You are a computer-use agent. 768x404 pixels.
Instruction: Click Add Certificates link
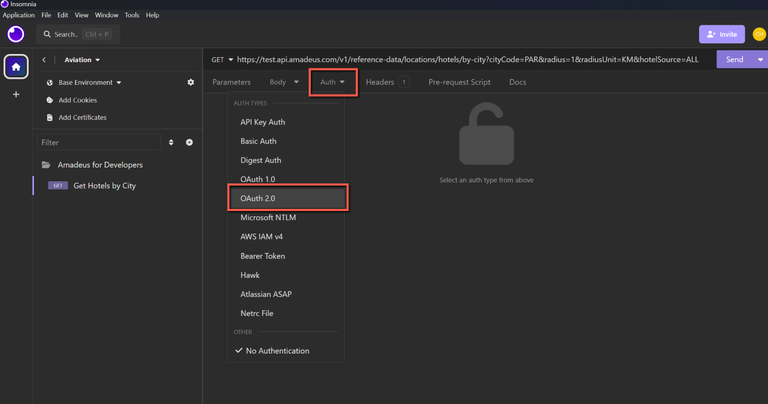(82, 117)
